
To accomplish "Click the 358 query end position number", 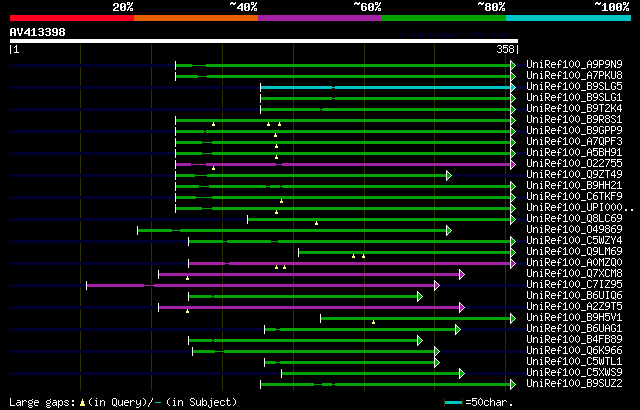I will [x=505, y=49].
